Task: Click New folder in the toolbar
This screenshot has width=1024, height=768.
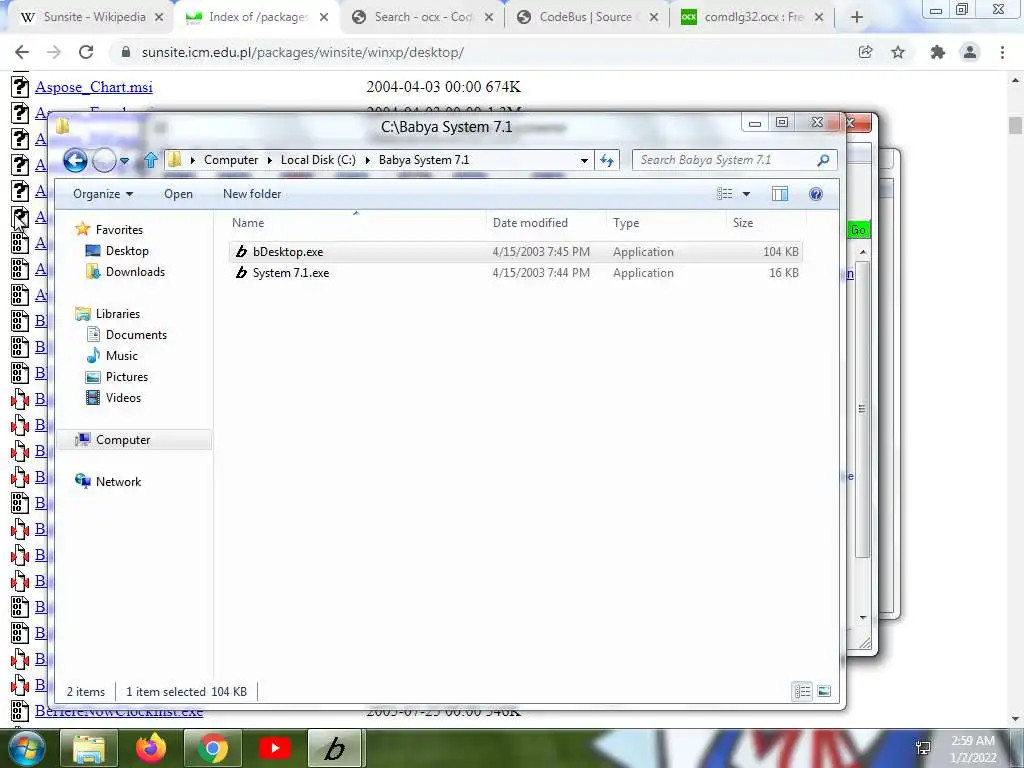Action: [x=252, y=194]
